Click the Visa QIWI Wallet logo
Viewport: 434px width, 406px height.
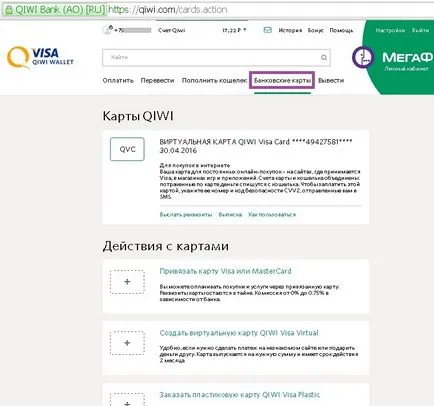tap(40, 57)
